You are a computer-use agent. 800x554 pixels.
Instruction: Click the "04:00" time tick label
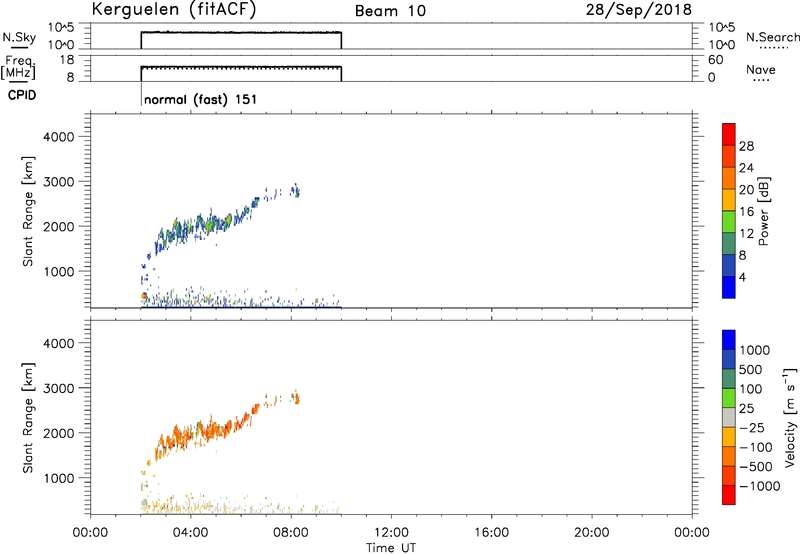(x=190, y=533)
